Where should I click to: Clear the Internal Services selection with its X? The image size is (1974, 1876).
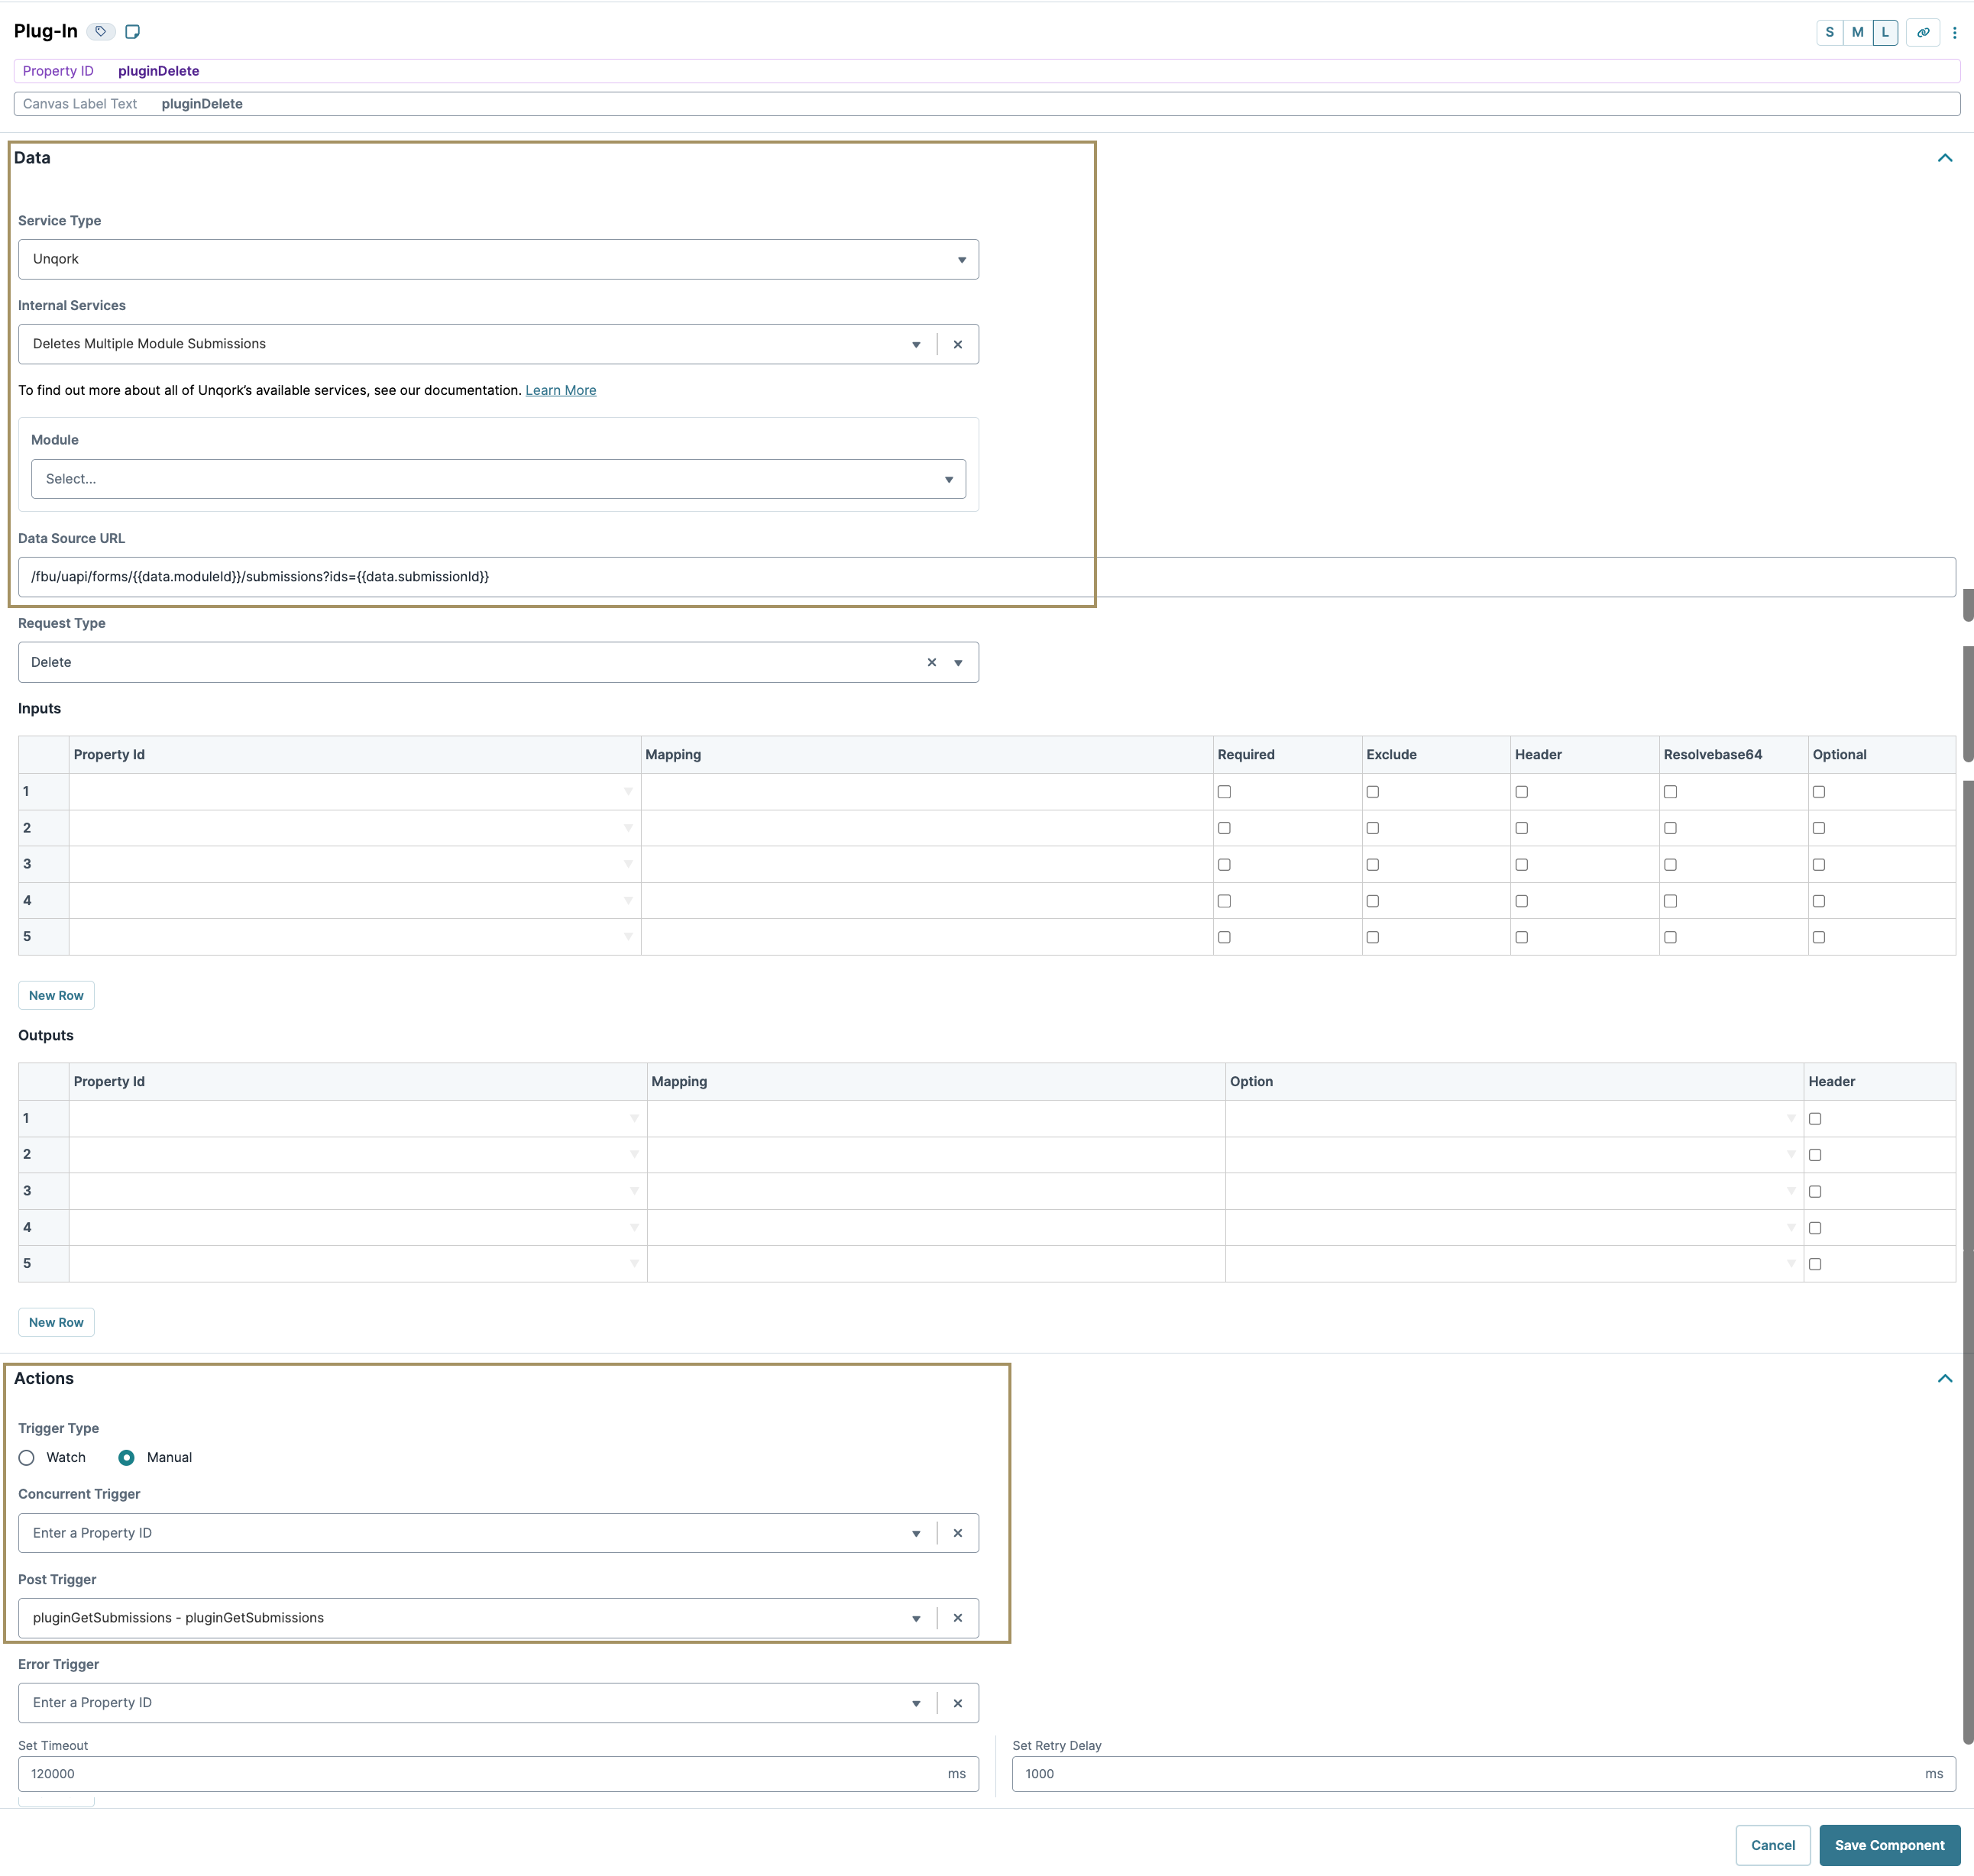(957, 343)
